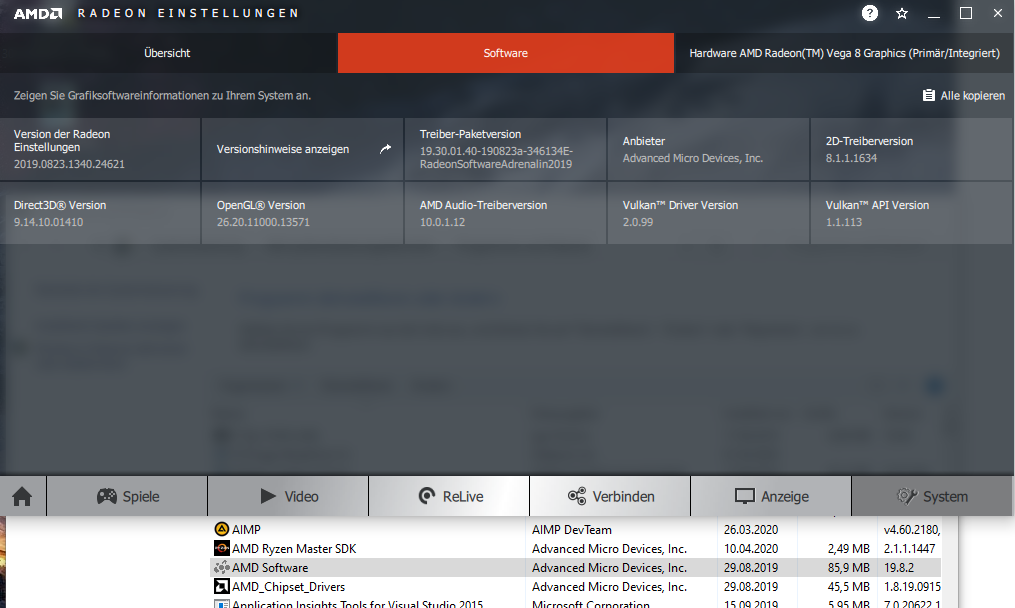The image size is (1015, 608).
Task: Select the Treiber-Paketversion tile
Action: tap(506, 149)
